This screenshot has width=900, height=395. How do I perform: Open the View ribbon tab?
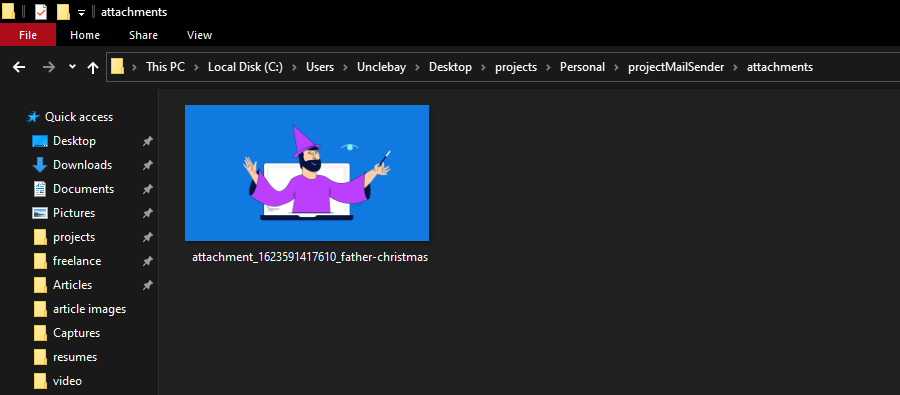coord(199,35)
